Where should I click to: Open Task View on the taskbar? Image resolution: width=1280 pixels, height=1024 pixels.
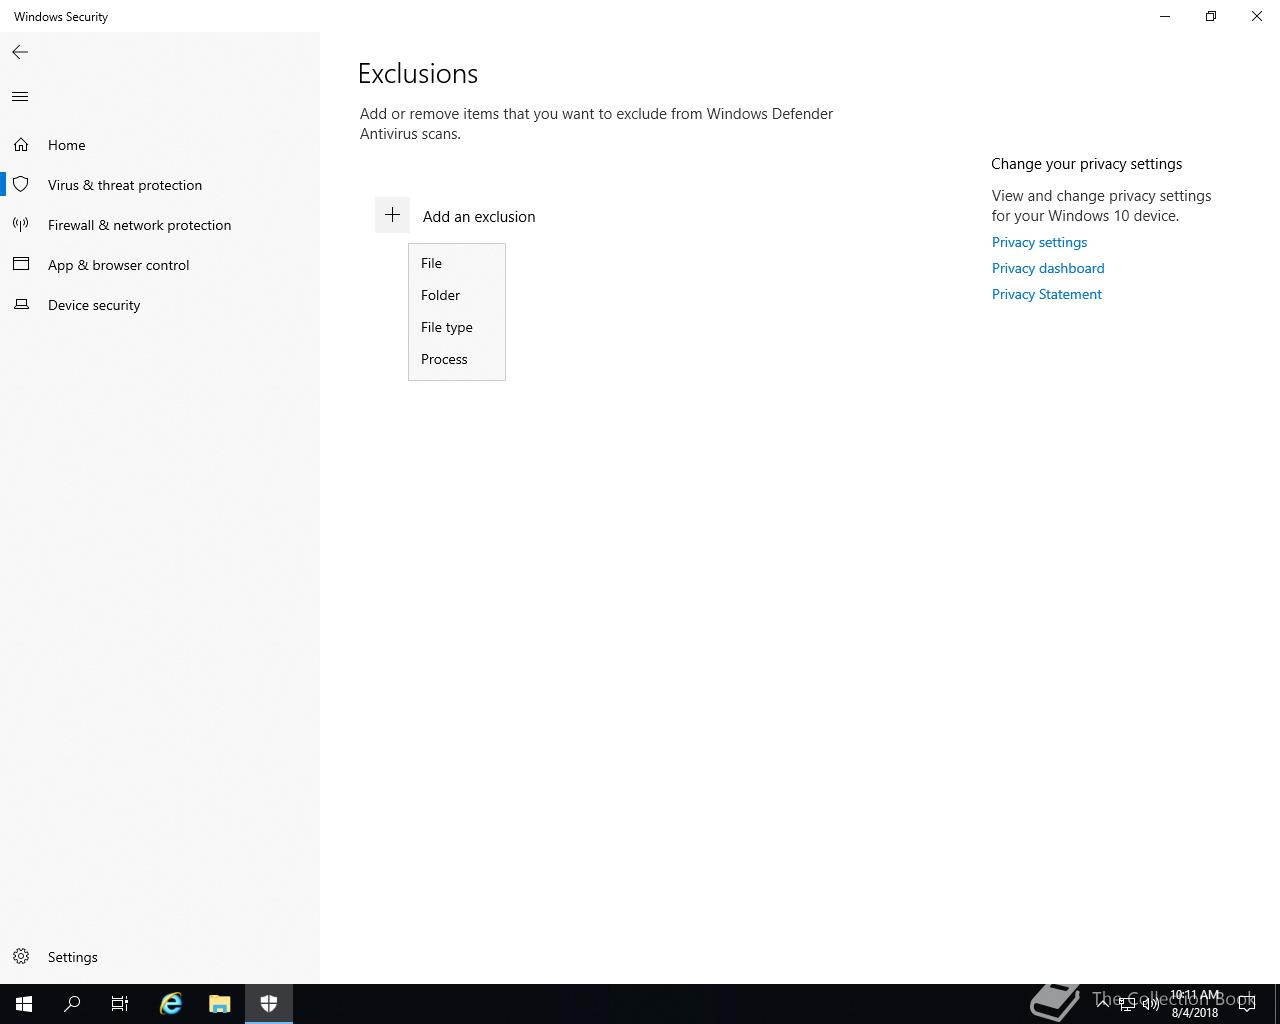click(x=120, y=1004)
